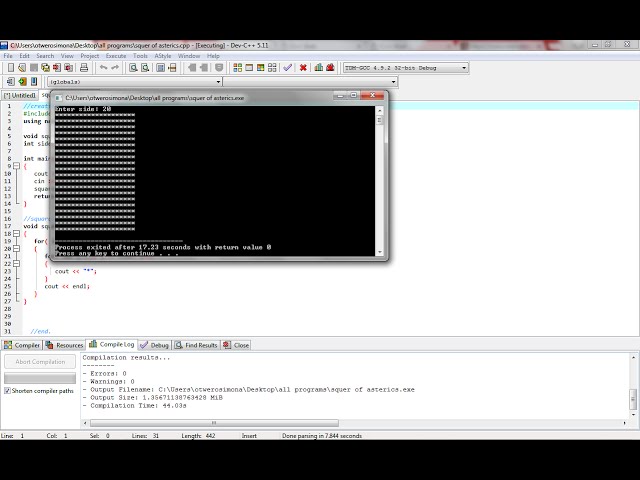Click the Rebuild All toolbar icon
Screen dimensions: 640x480
point(272,68)
